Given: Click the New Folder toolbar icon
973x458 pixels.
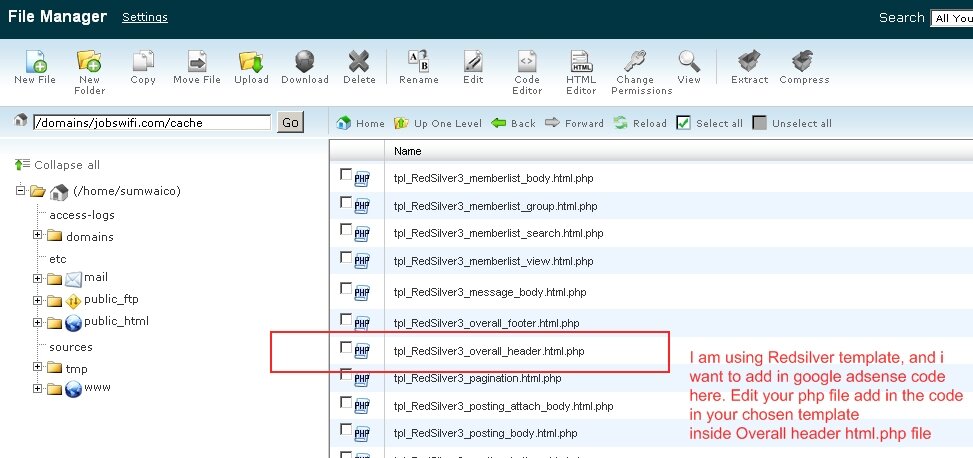Looking at the screenshot, I should [x=89, y=61].
